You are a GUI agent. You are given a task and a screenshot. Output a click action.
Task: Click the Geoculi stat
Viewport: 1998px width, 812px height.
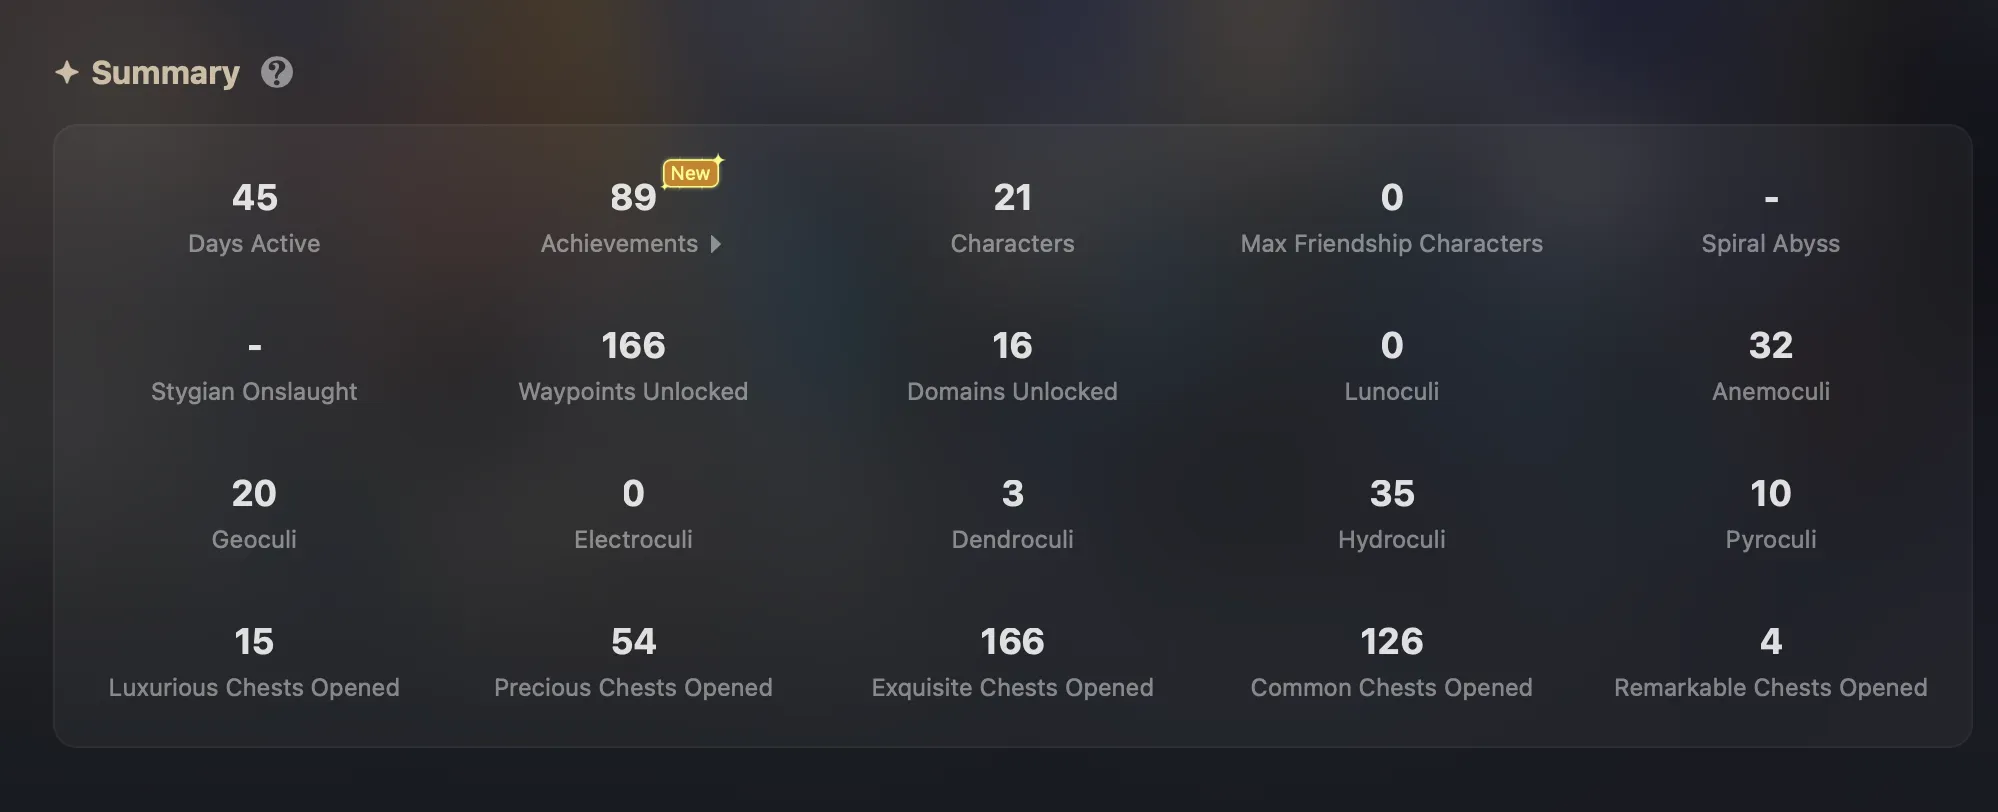254,515
